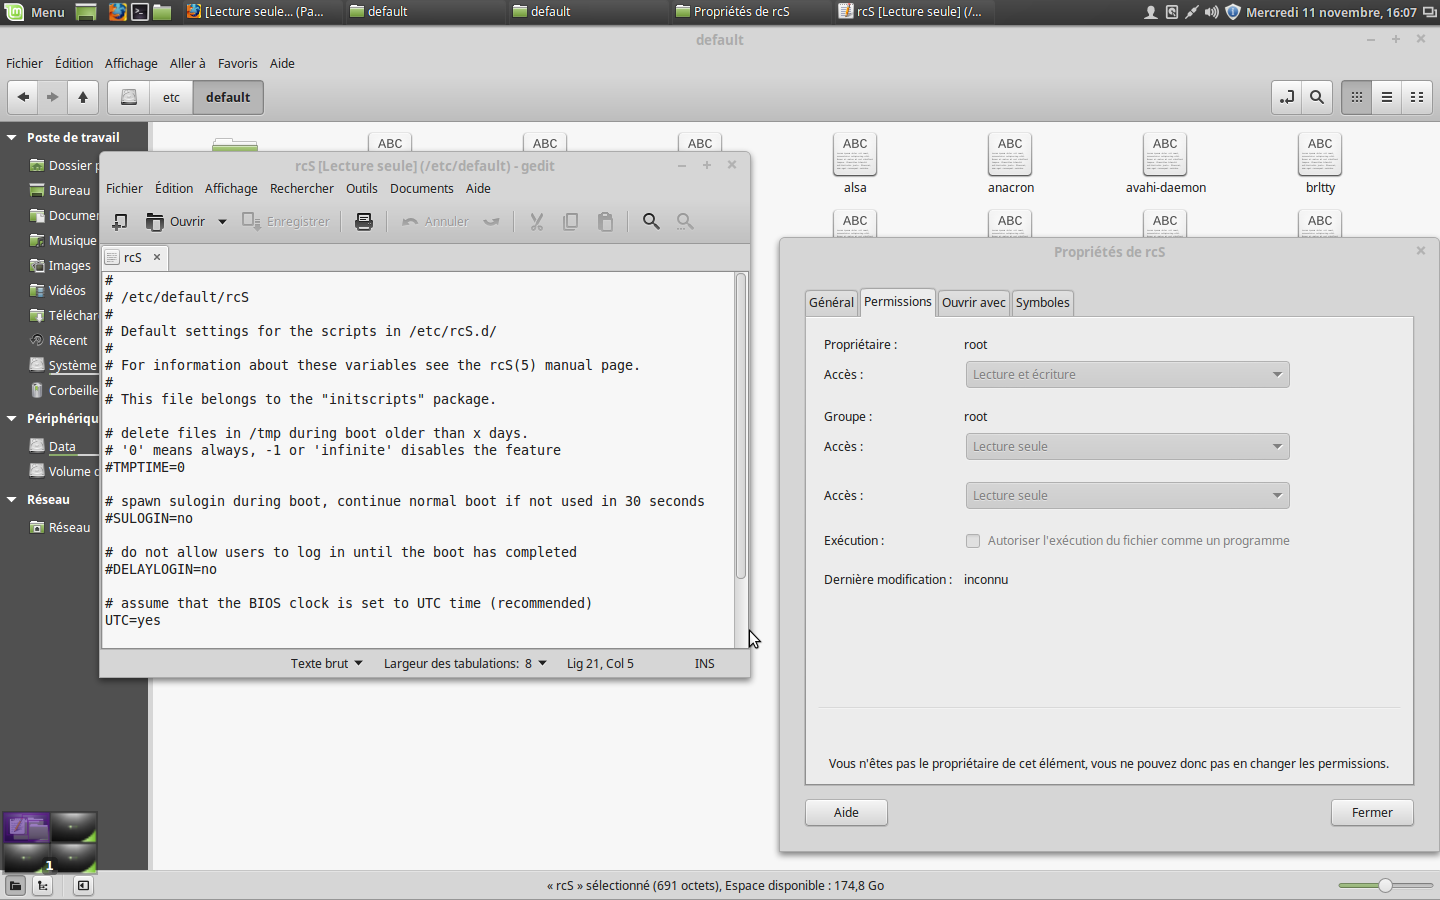Click the gedit vertical scrollbar
The image size is (1440, 900).
pos(741,426)
